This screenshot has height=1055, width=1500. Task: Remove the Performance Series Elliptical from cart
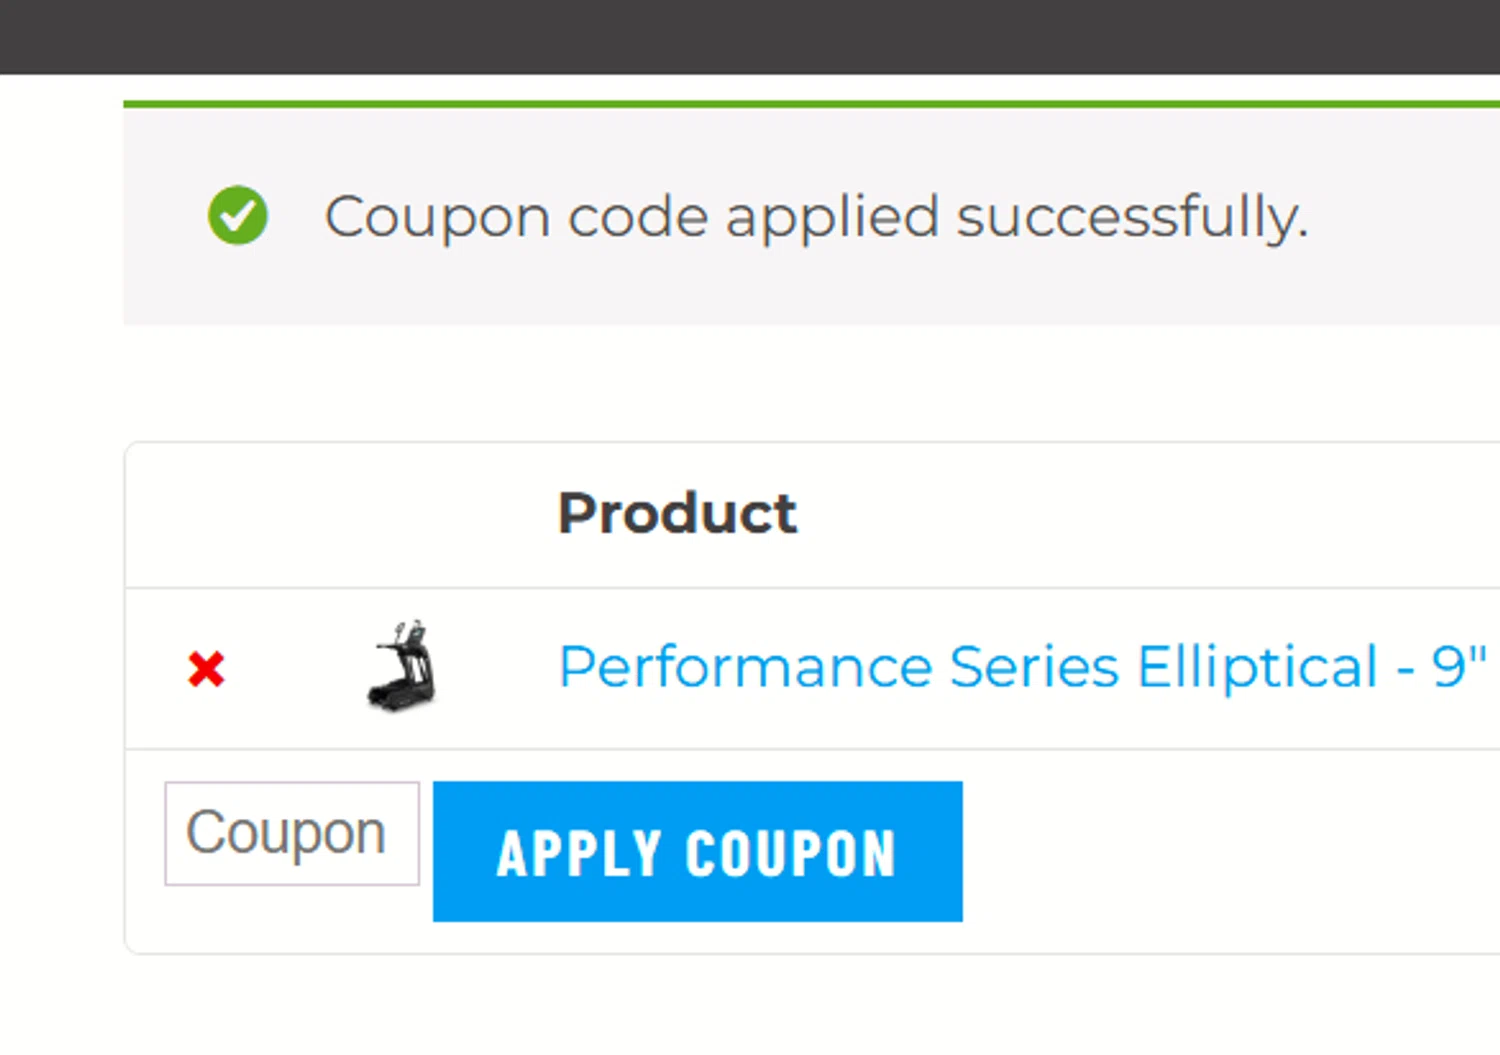coord(206,669)
